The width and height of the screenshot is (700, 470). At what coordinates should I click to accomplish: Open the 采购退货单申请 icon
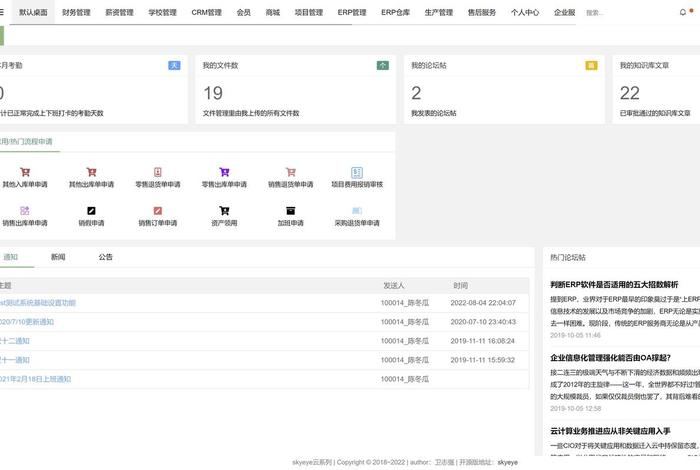tap(357, 211)
